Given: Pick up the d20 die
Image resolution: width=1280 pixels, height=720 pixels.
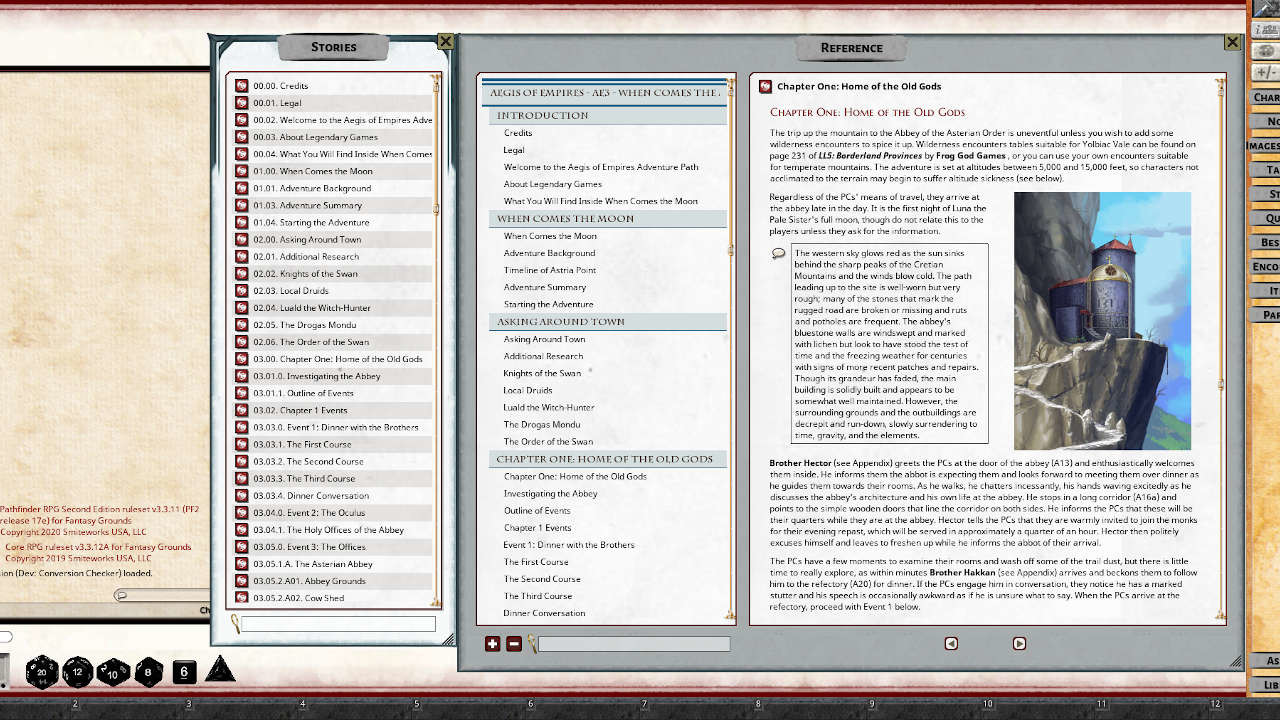Looking at the screenshot, I should [x=42, y=672].
